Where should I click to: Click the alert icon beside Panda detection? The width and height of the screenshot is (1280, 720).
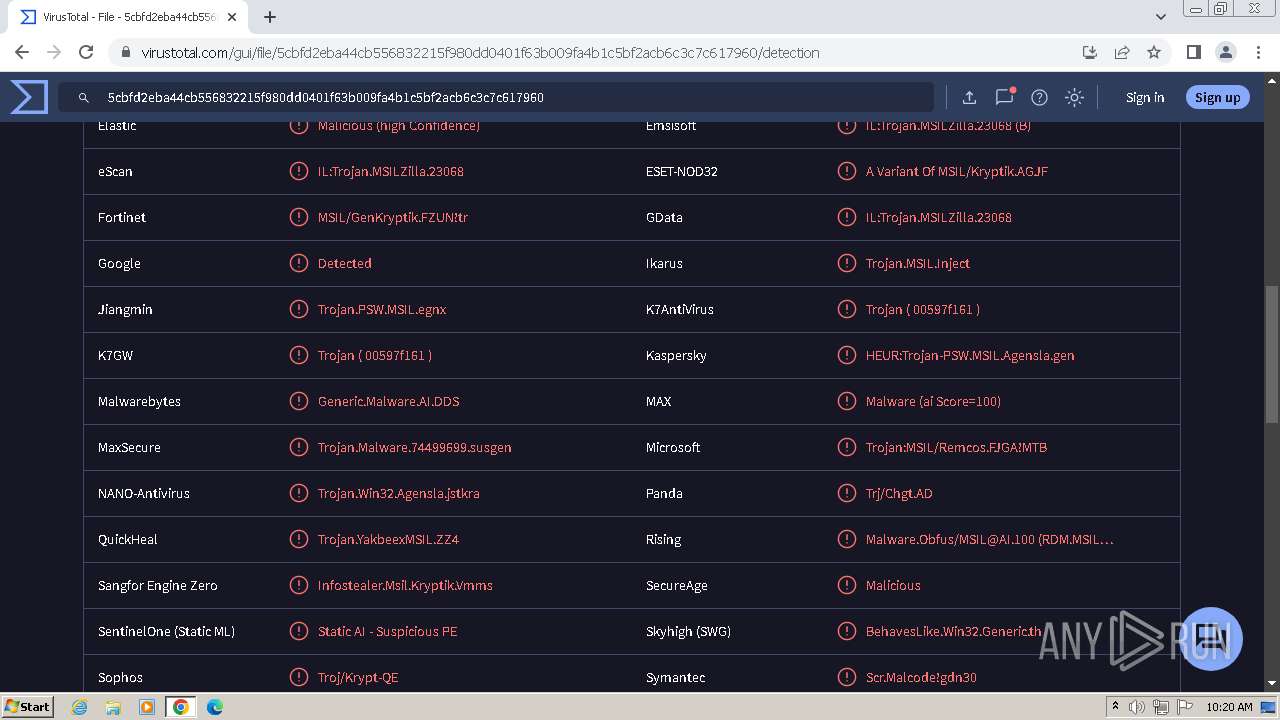846,493
